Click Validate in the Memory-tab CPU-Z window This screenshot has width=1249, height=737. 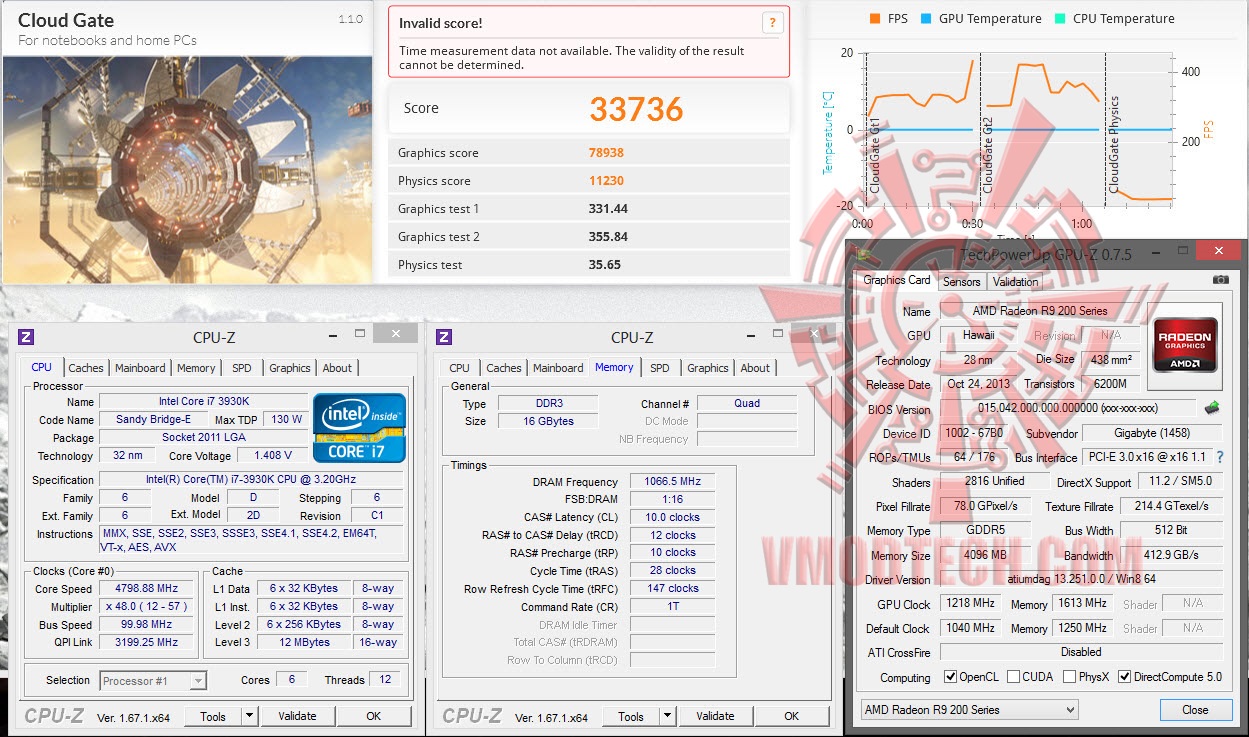[x=715, y=716]
